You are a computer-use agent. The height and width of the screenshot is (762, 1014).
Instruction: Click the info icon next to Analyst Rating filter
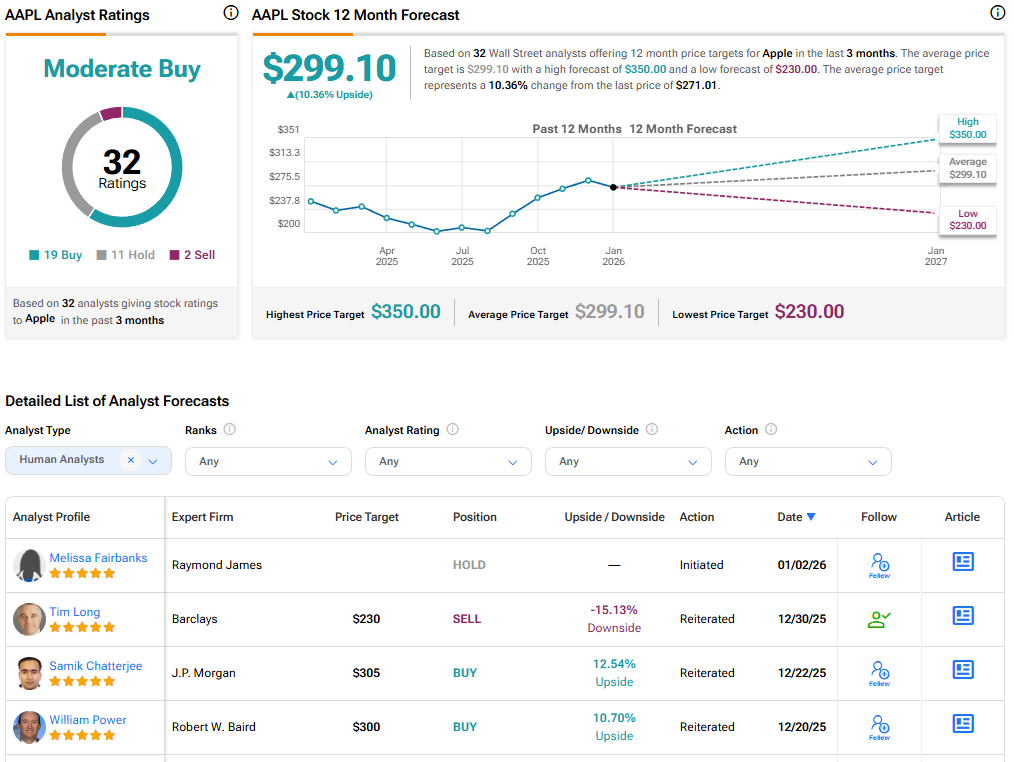[451, 429]
